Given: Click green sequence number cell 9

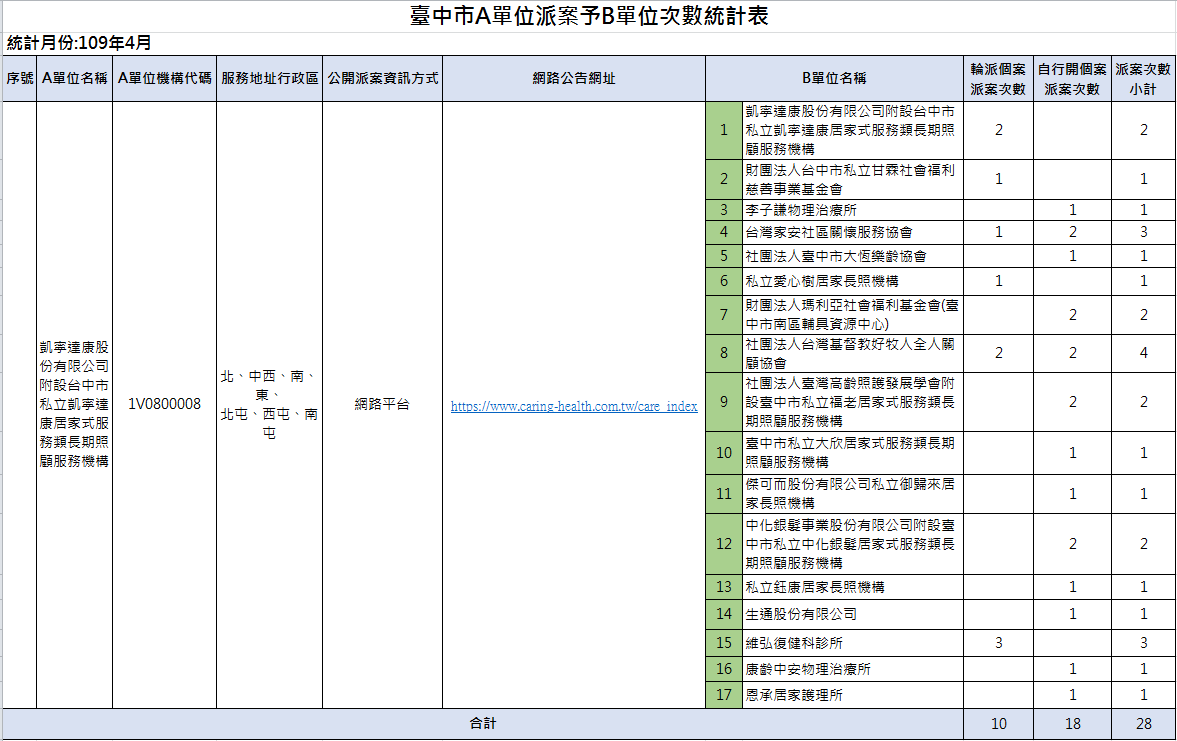Looking at the screenshot, I should pos(724,402).
